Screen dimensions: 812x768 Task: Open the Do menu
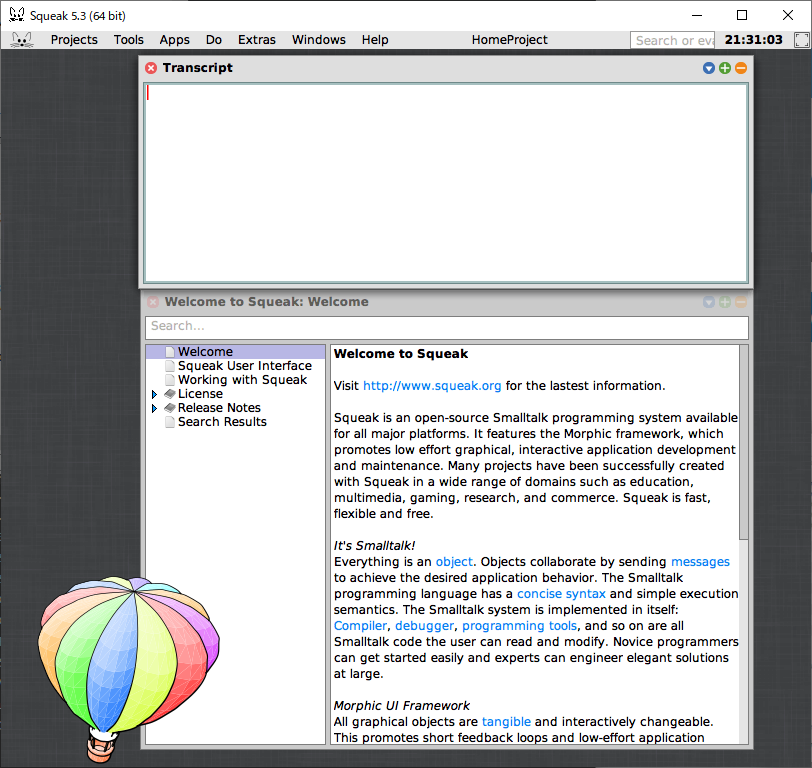pyautogui.click(x=214, y=40)
